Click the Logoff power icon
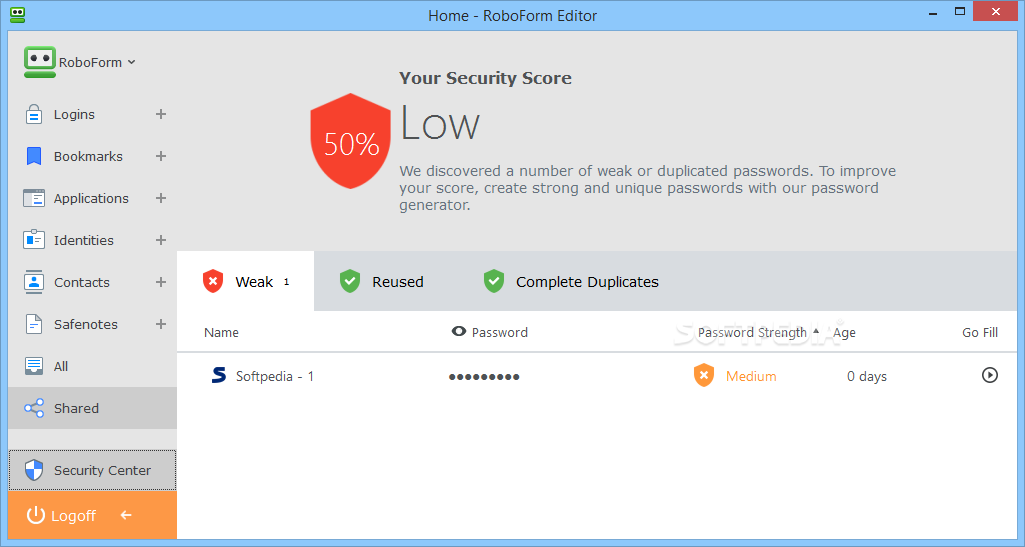The image size is (1025, 547). [35, 515]
